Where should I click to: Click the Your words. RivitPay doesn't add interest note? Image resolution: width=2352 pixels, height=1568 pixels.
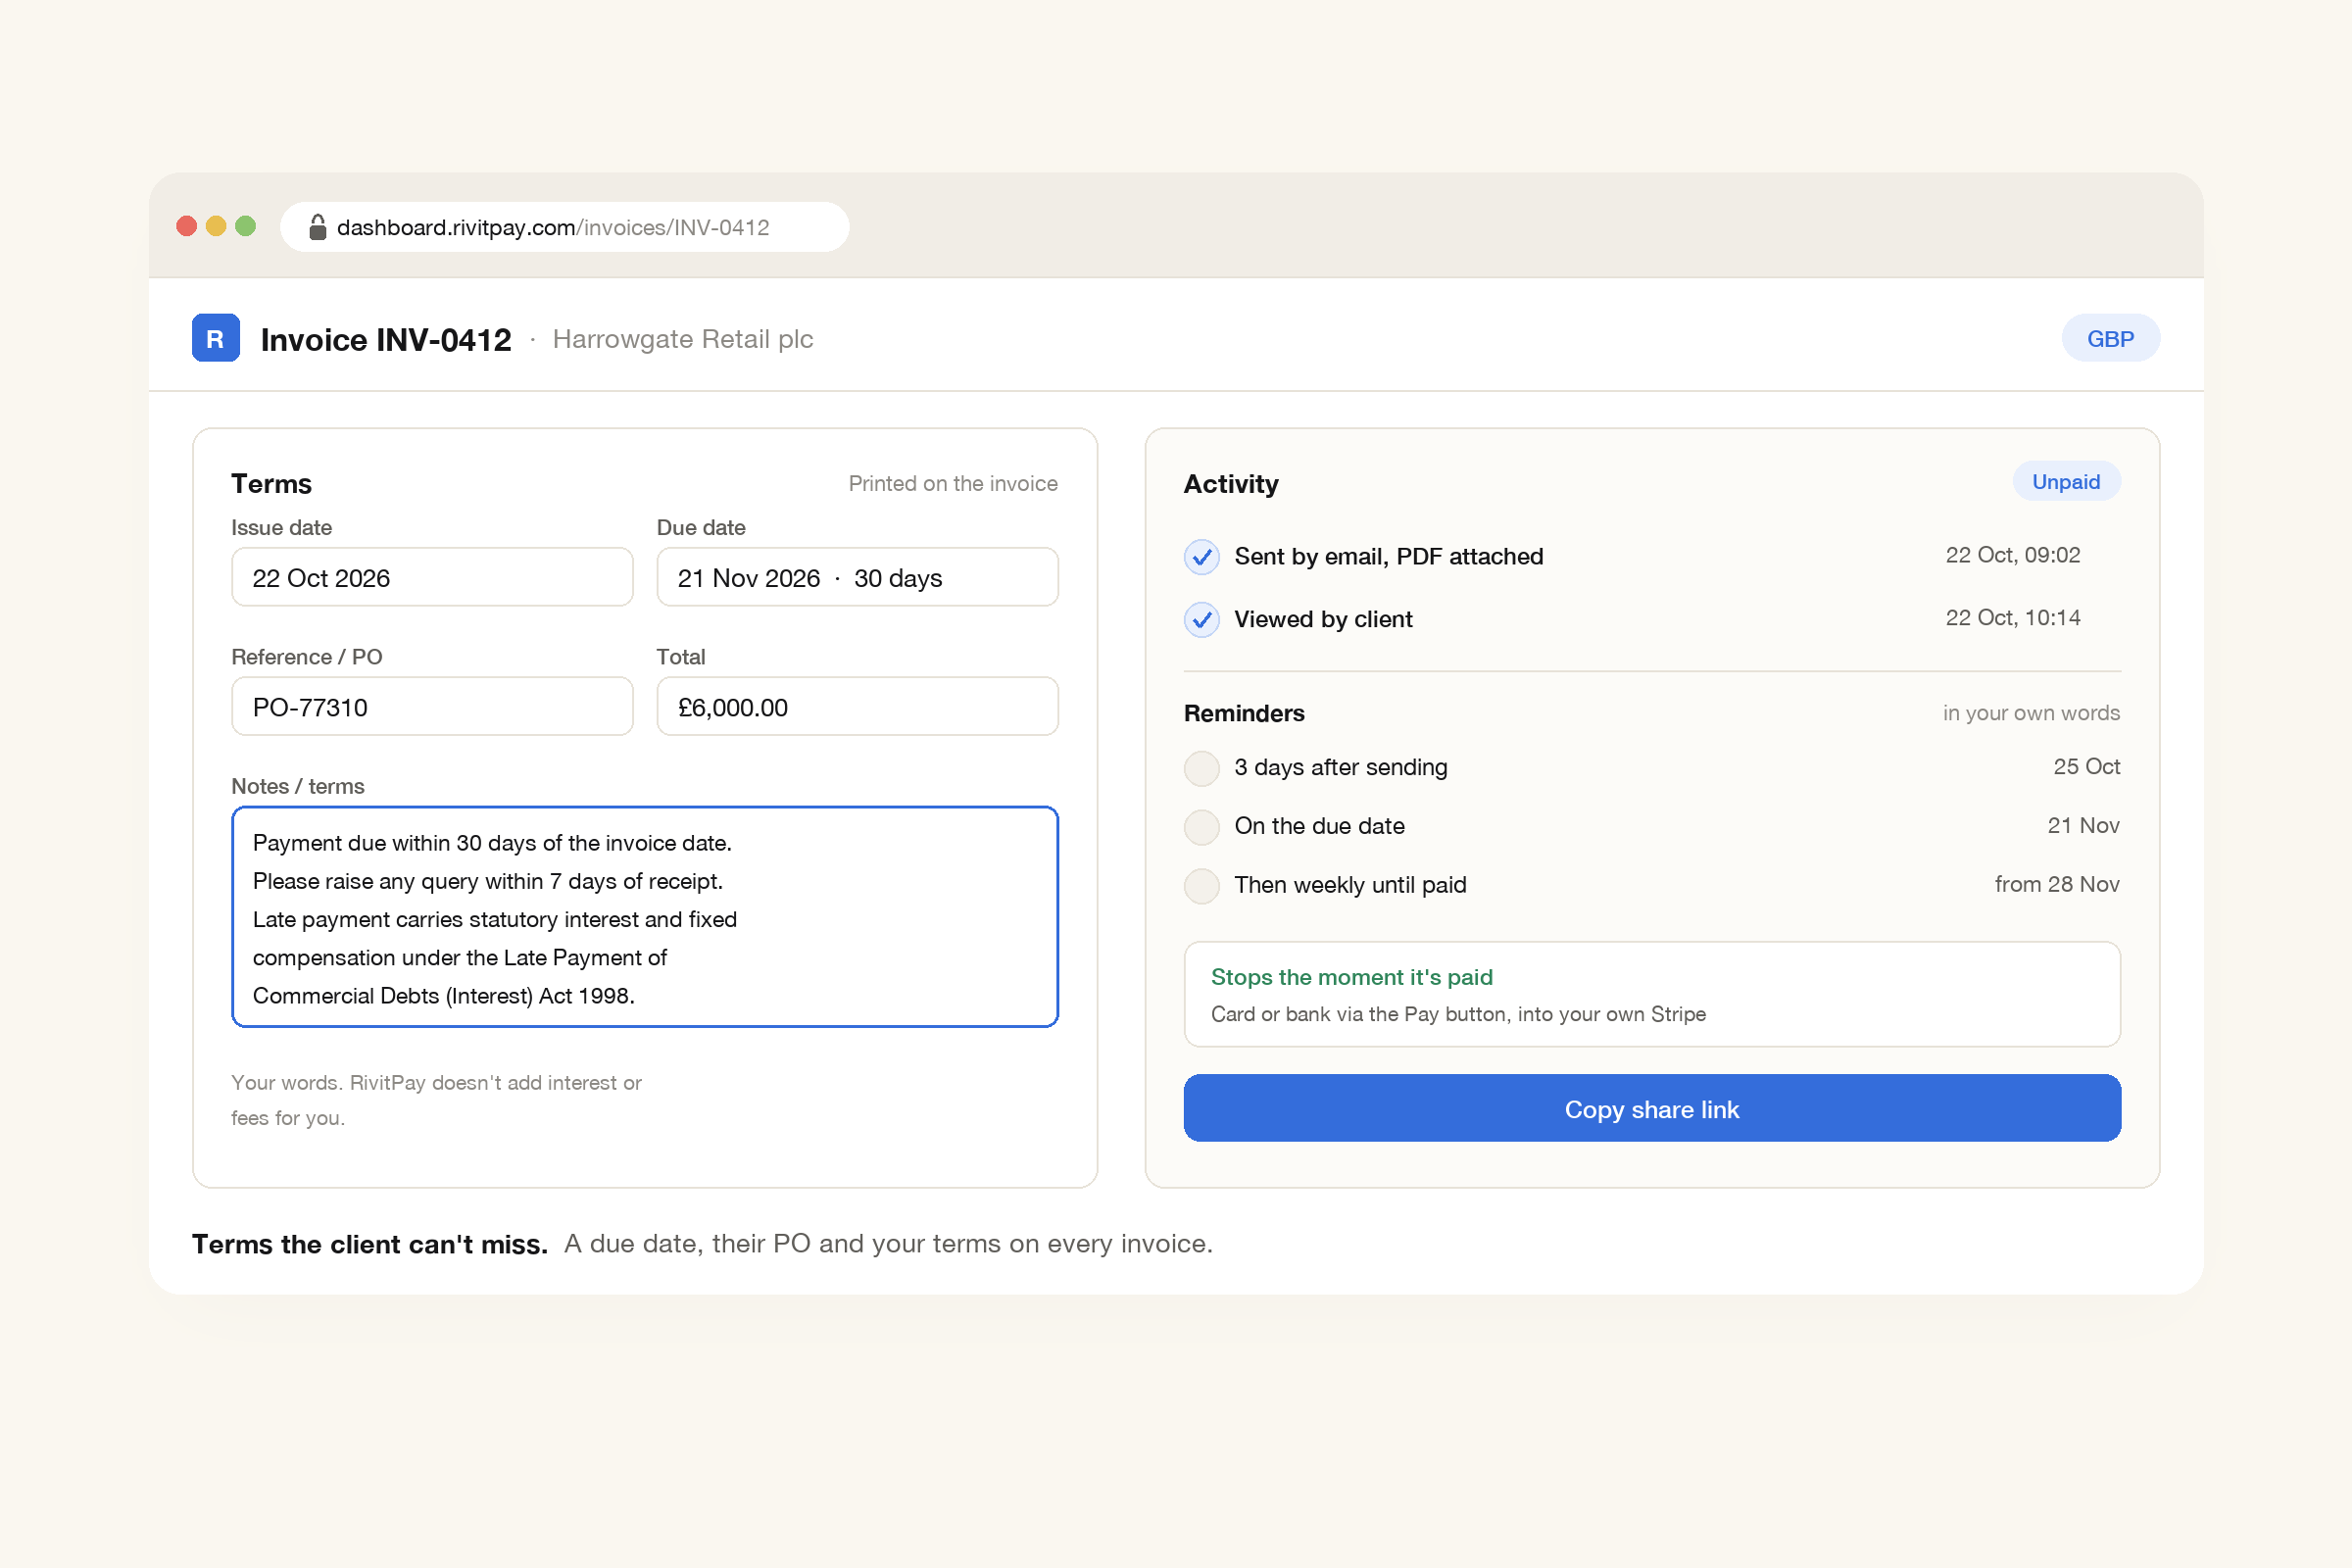436,1100
